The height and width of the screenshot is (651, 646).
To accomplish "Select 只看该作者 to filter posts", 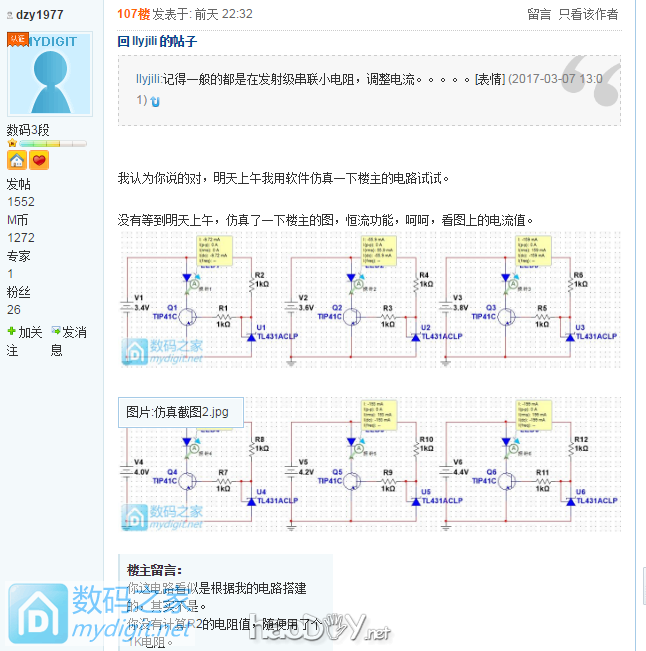I will tap(588, 14).
